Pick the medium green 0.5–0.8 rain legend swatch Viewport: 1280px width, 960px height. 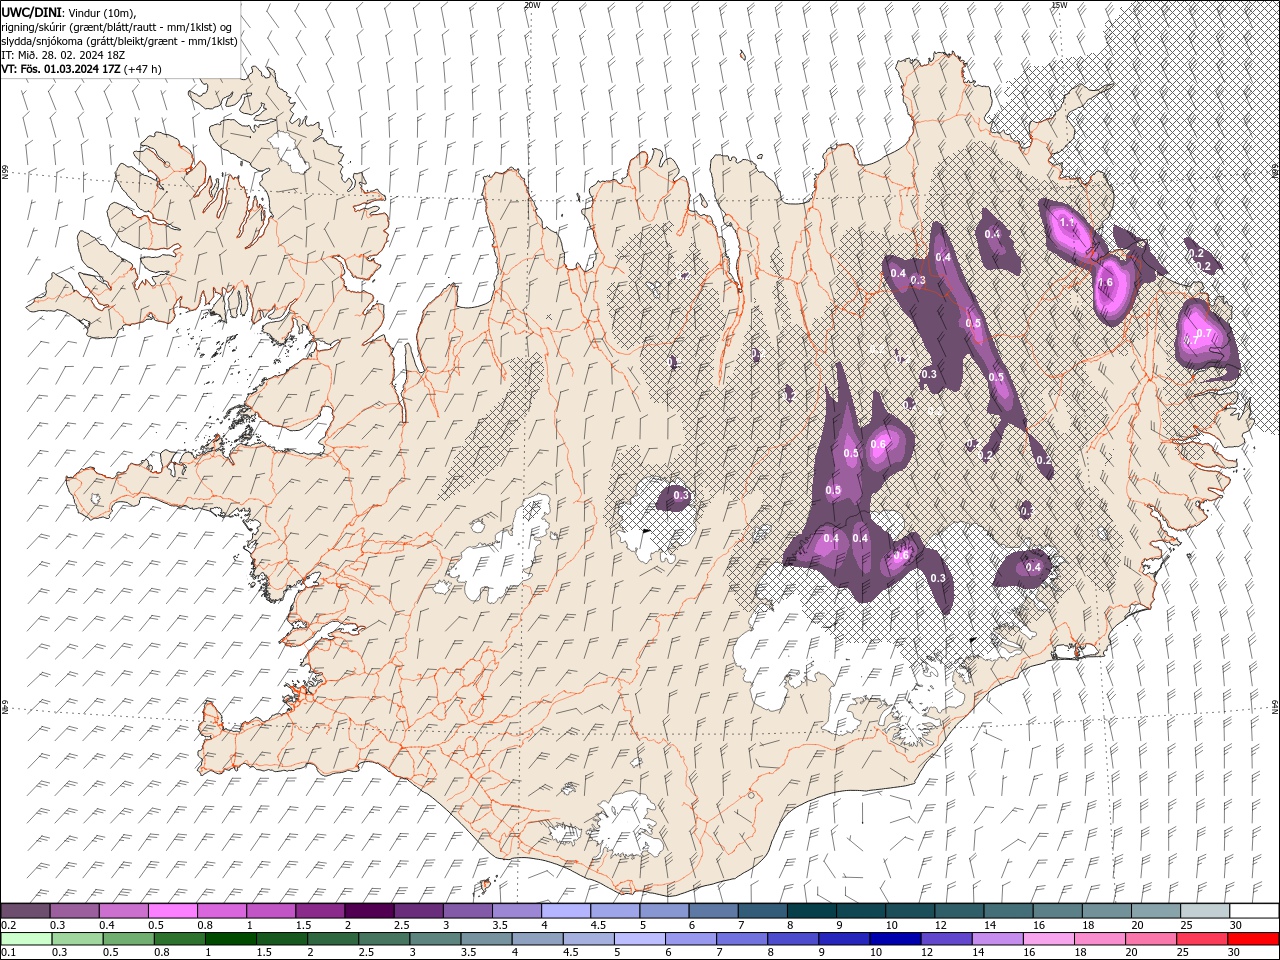point(128,939)
